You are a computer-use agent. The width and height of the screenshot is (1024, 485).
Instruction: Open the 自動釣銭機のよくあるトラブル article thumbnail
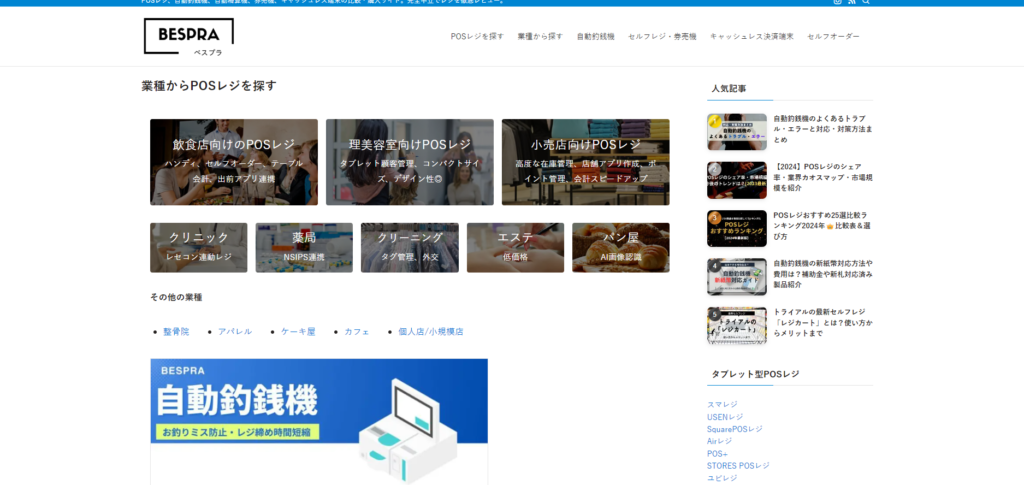coord(737,132)
